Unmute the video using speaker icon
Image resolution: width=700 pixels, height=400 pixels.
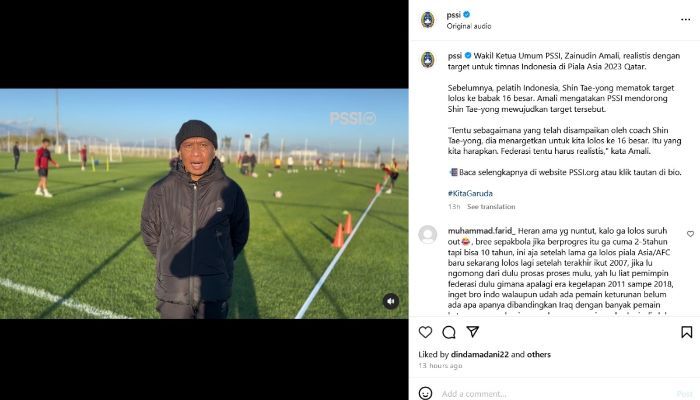coord(391,301)
